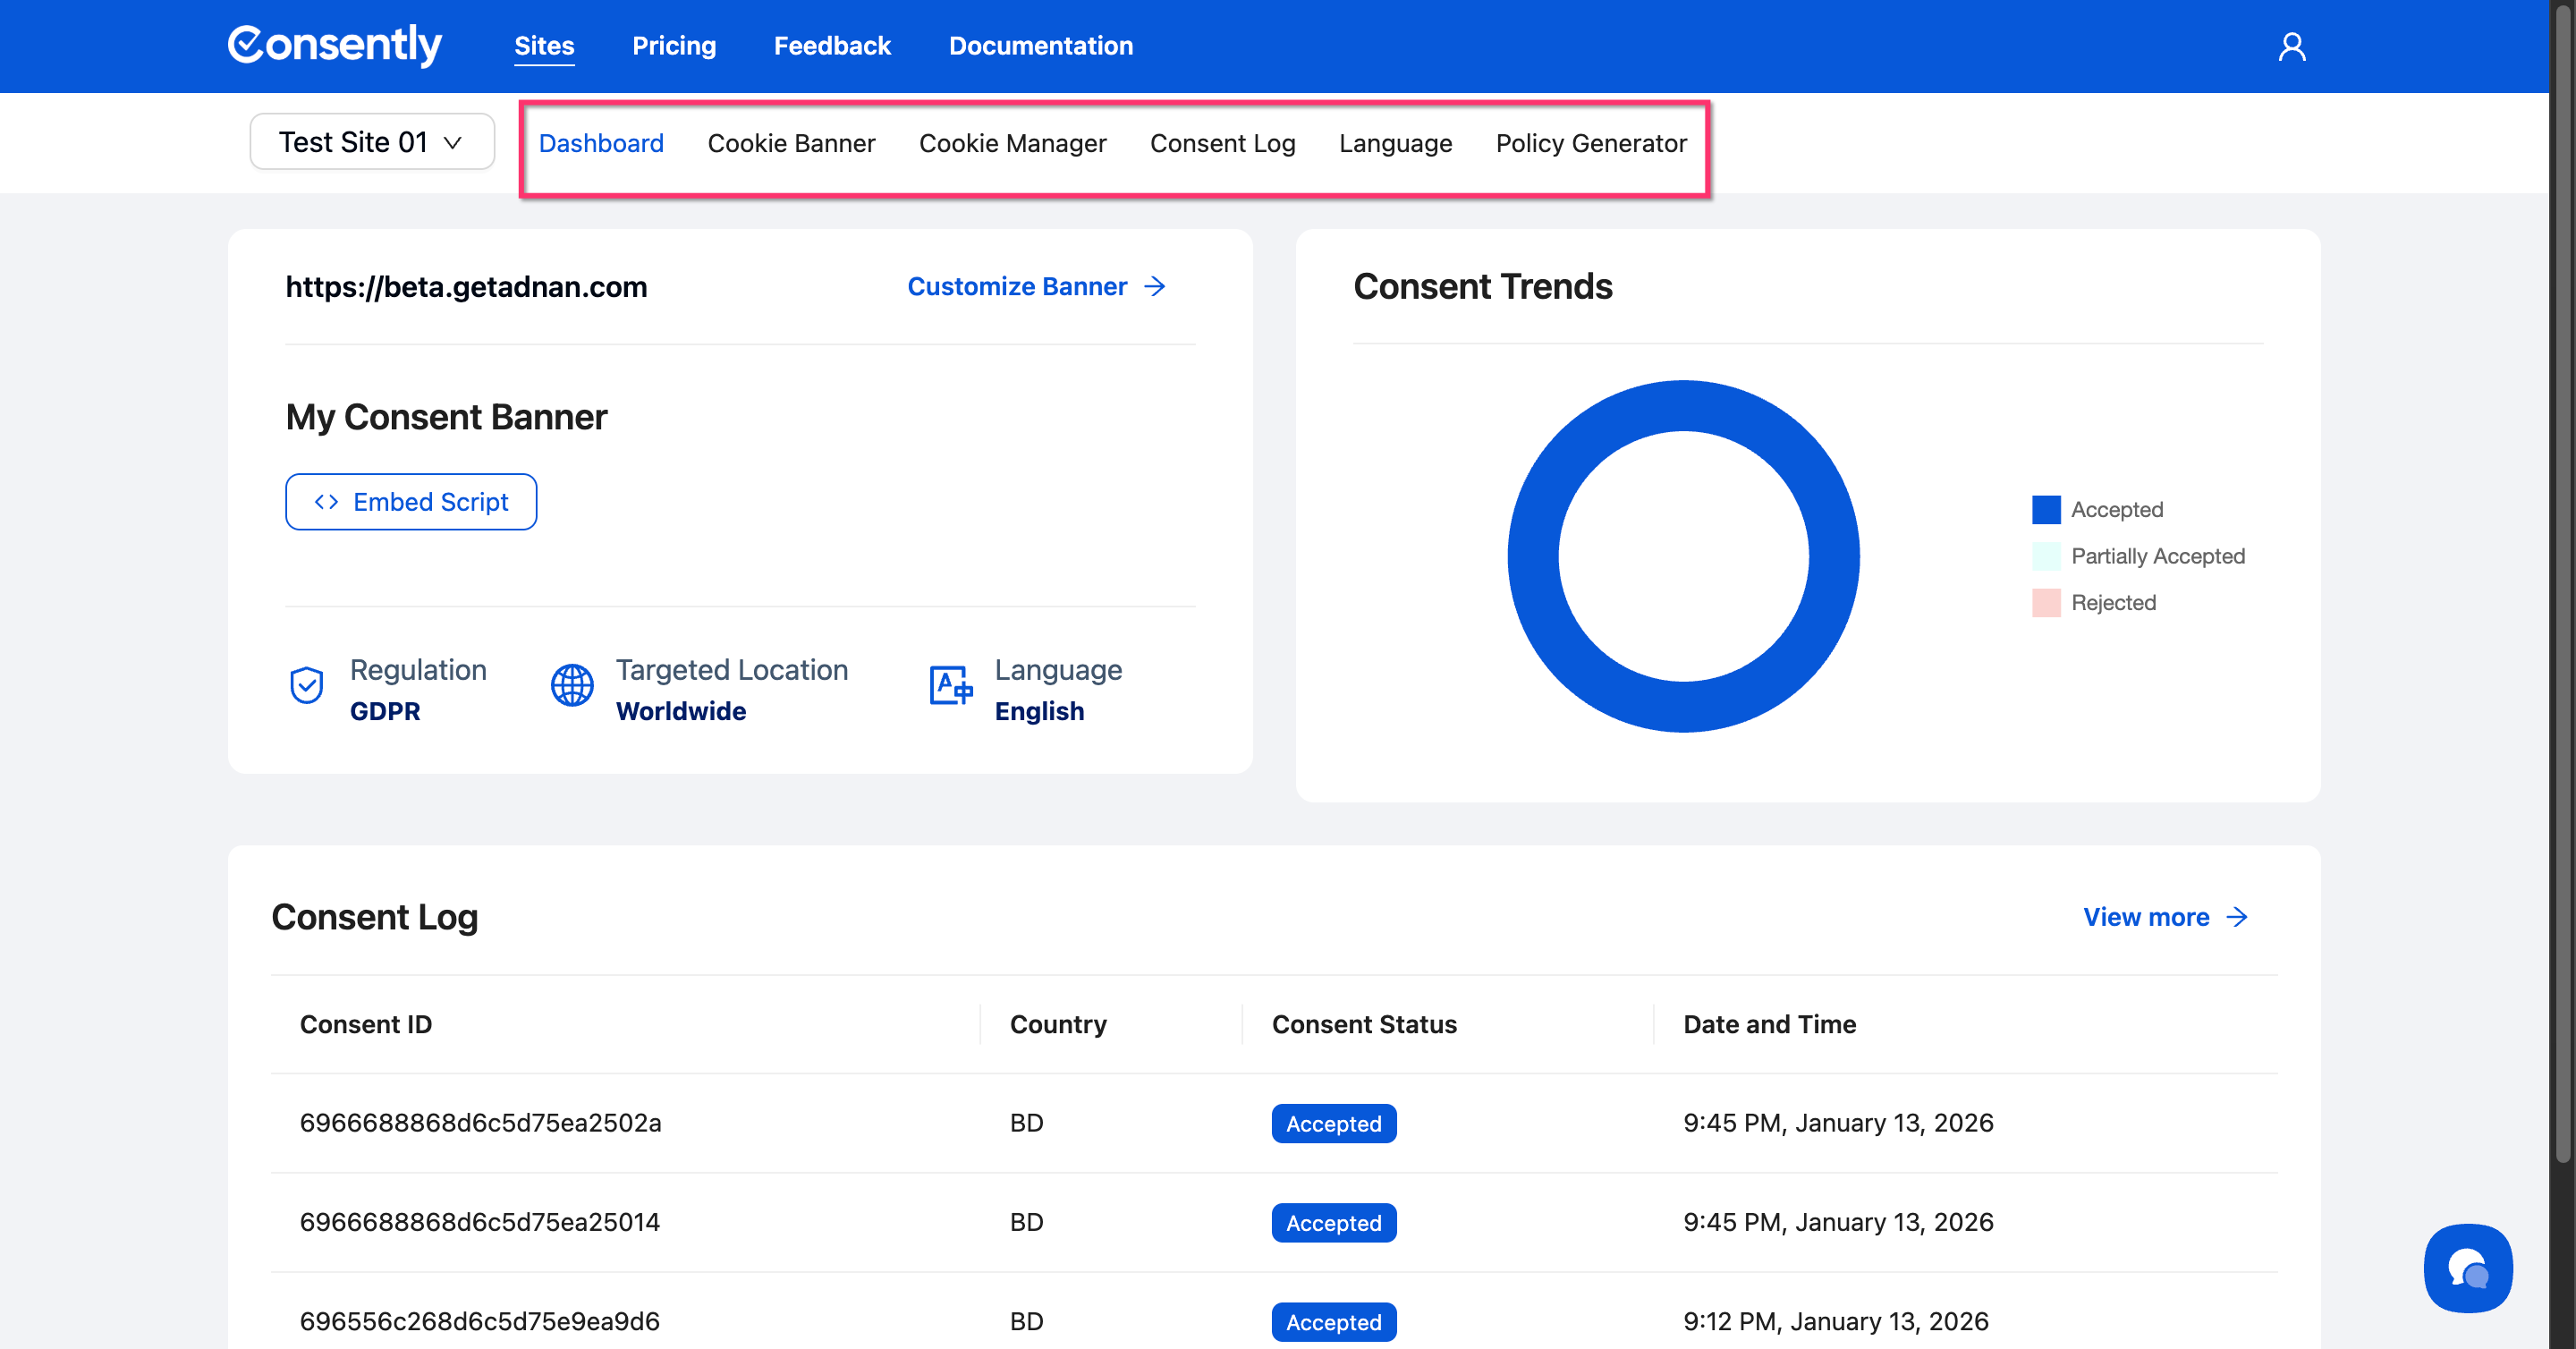Click arrow icon next to Customize Banner
This screenshot has height=1349, width=2576.
1155,287
